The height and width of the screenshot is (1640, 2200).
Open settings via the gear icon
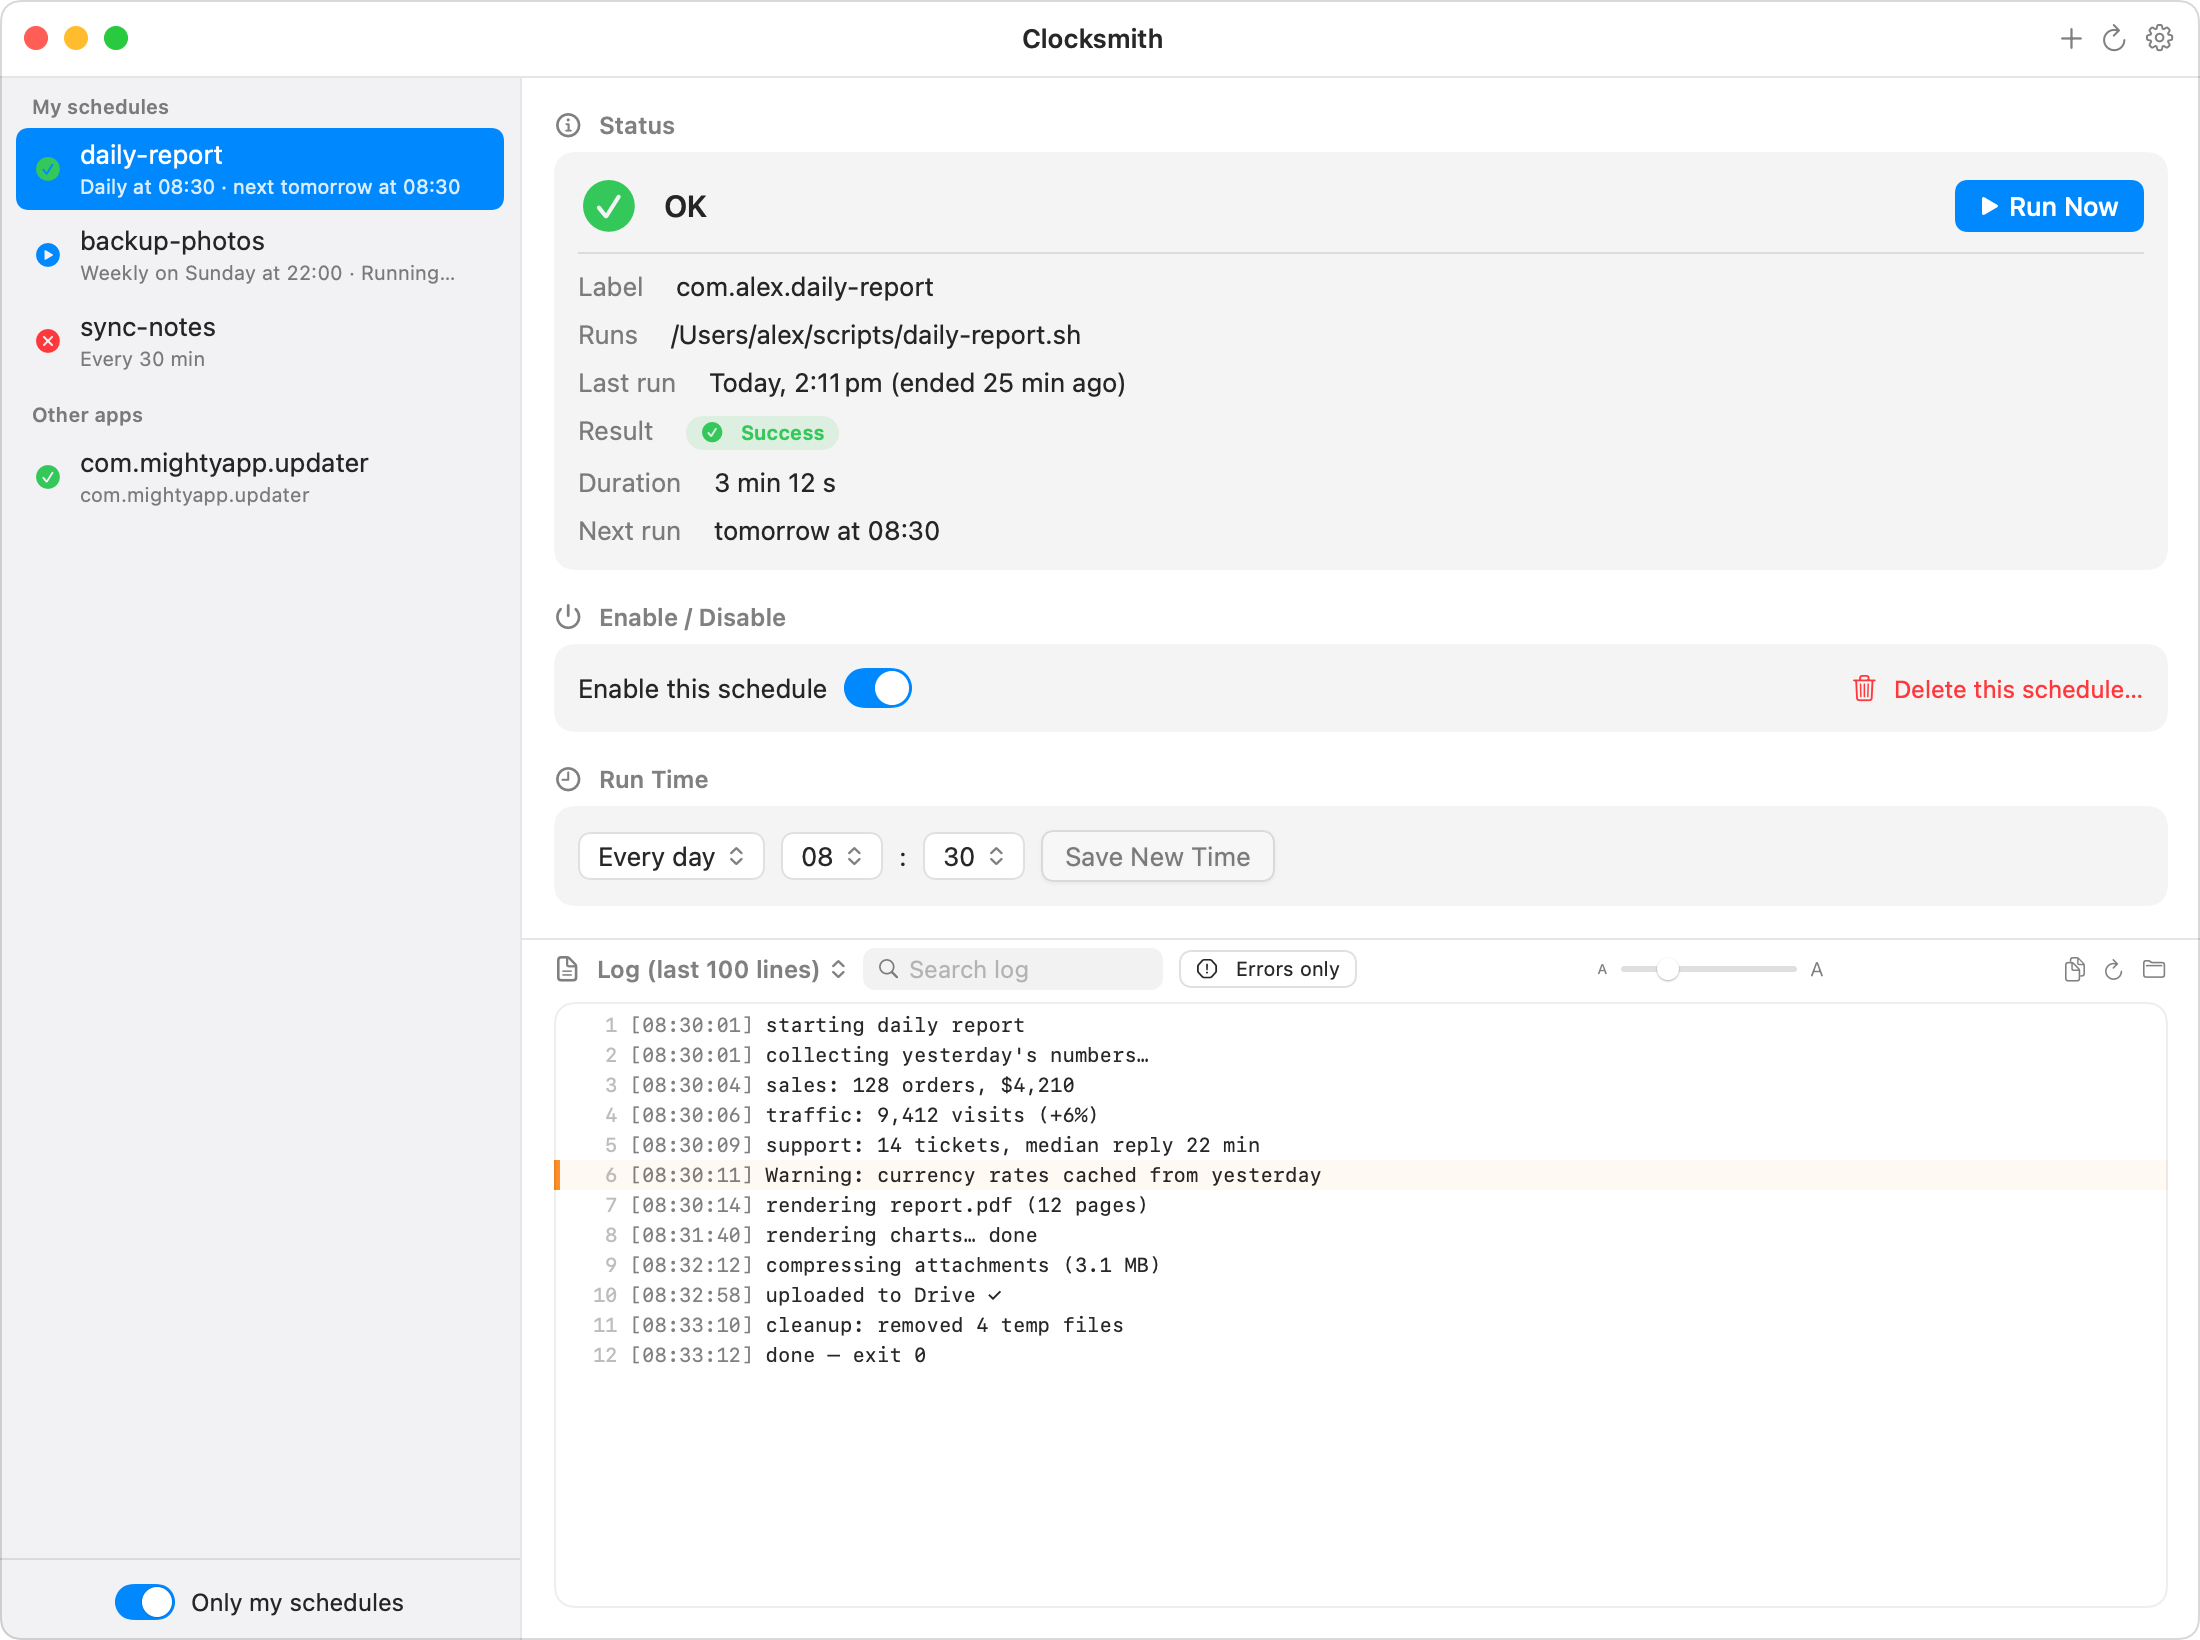(2159, 39)
